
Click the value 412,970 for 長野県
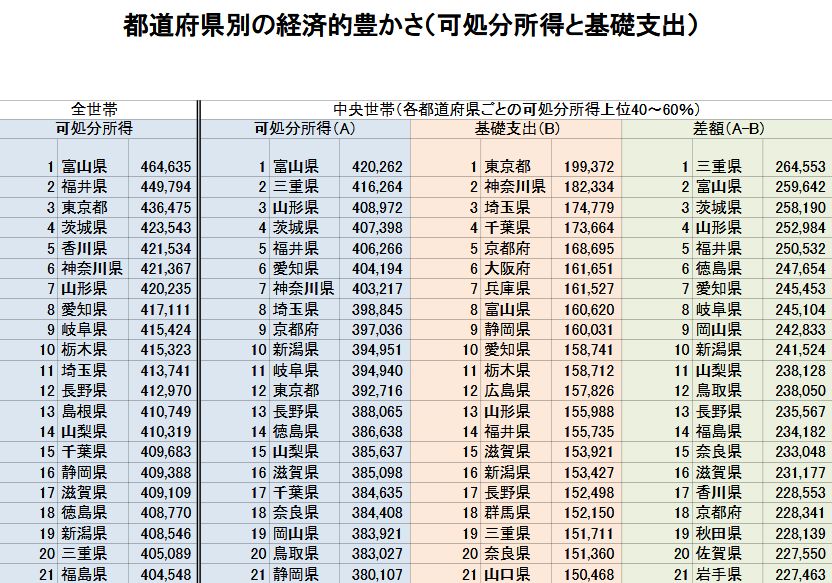pyautogui.click(x=166, y=390)
